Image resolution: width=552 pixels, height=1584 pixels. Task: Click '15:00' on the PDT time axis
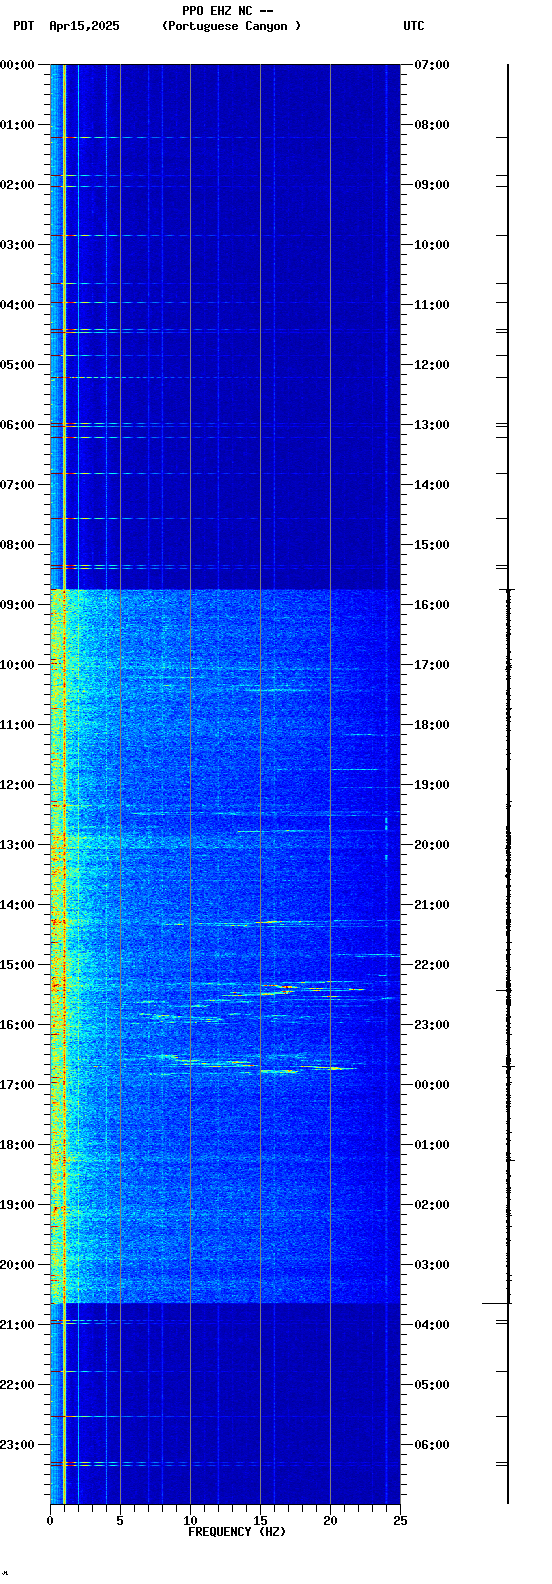17,965
